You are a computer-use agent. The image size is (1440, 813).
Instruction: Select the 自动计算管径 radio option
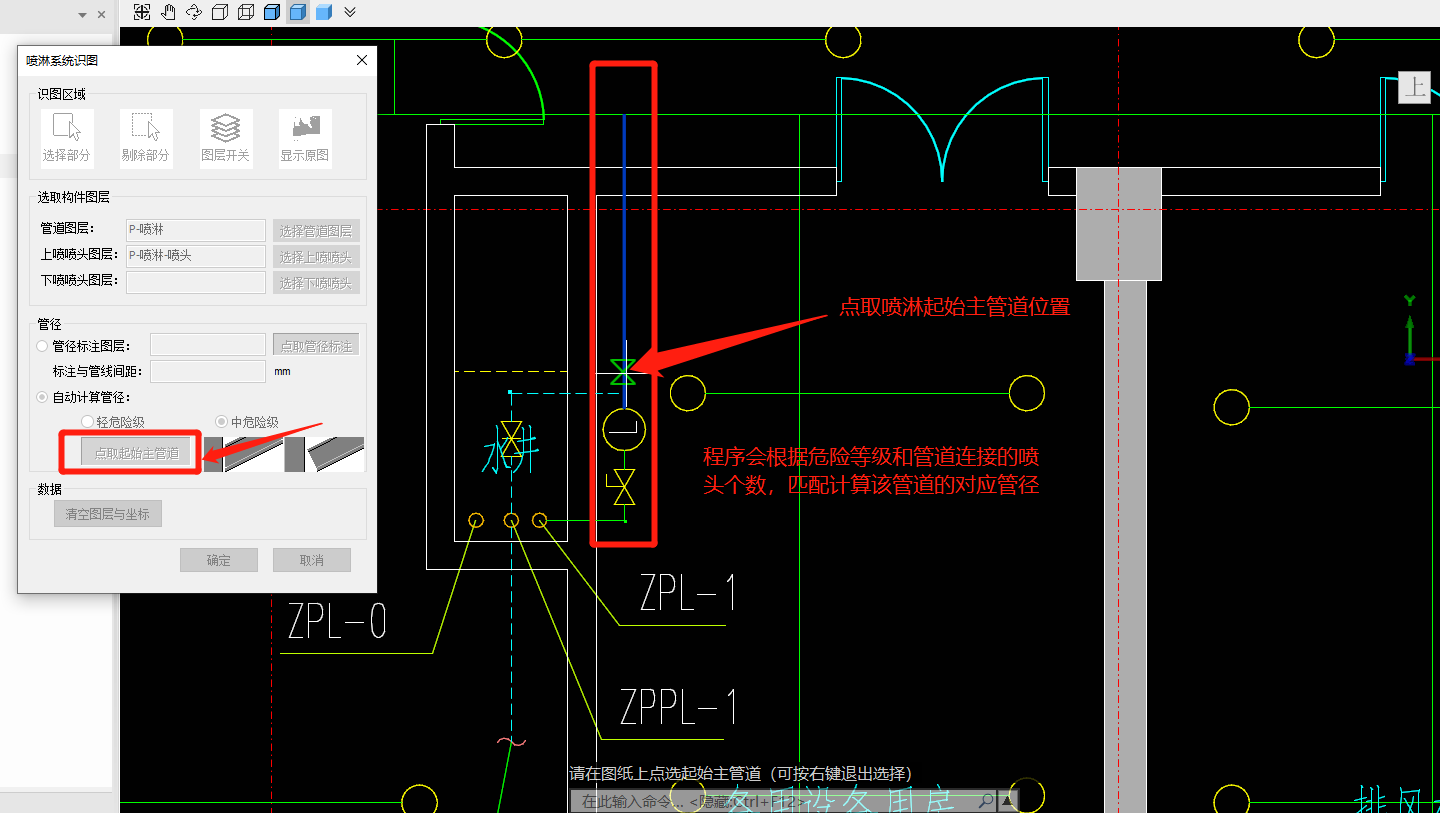(x=43, y=397)
